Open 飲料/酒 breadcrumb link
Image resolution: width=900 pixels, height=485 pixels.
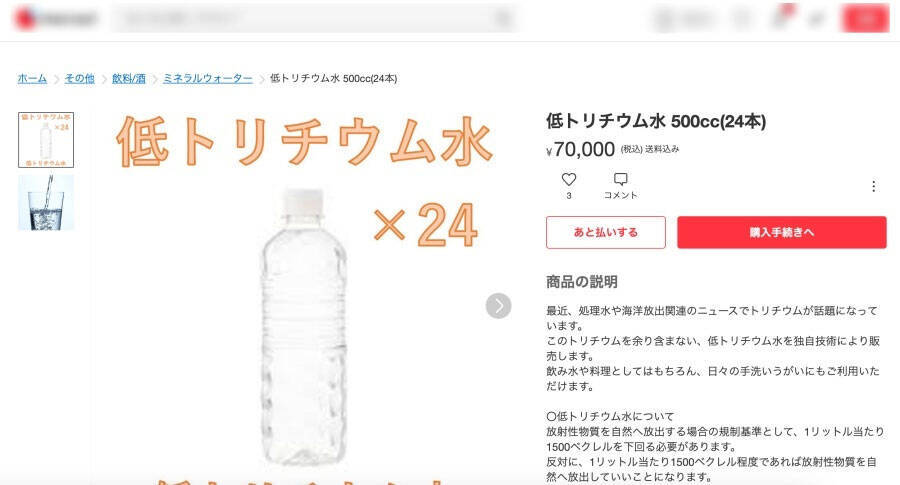129,78
